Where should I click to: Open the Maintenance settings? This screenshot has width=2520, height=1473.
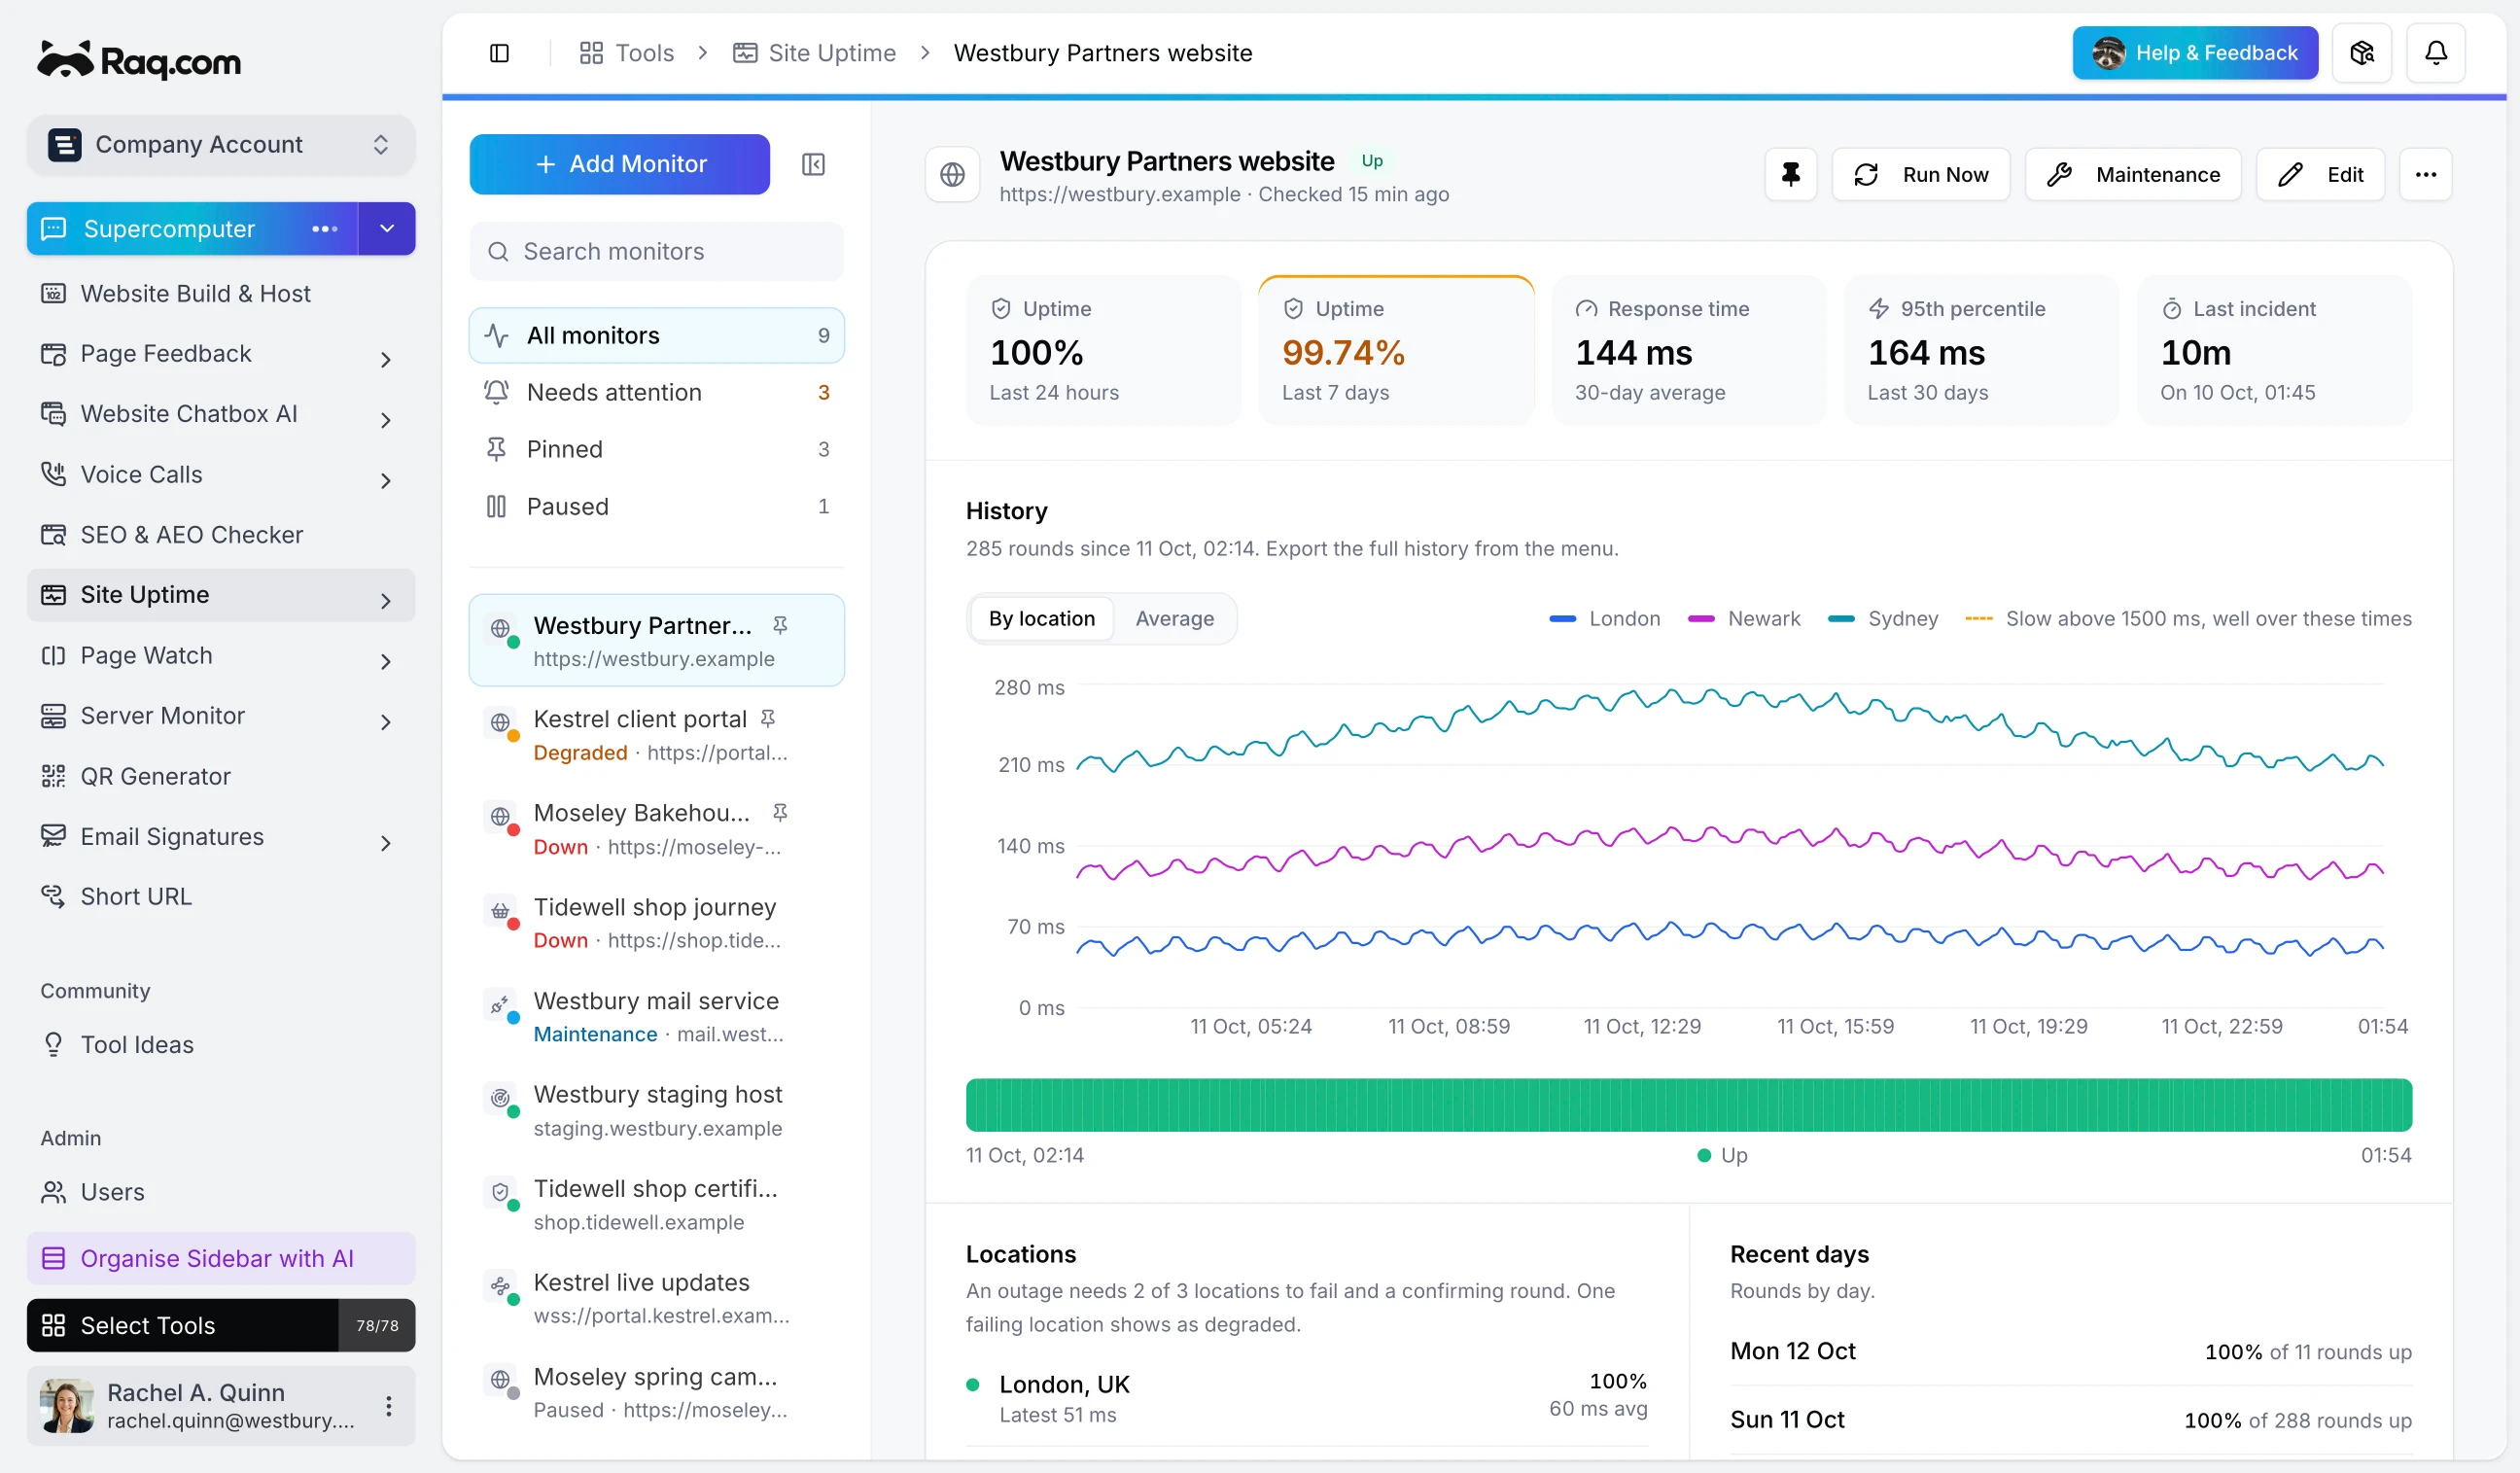pos(2132,175)
